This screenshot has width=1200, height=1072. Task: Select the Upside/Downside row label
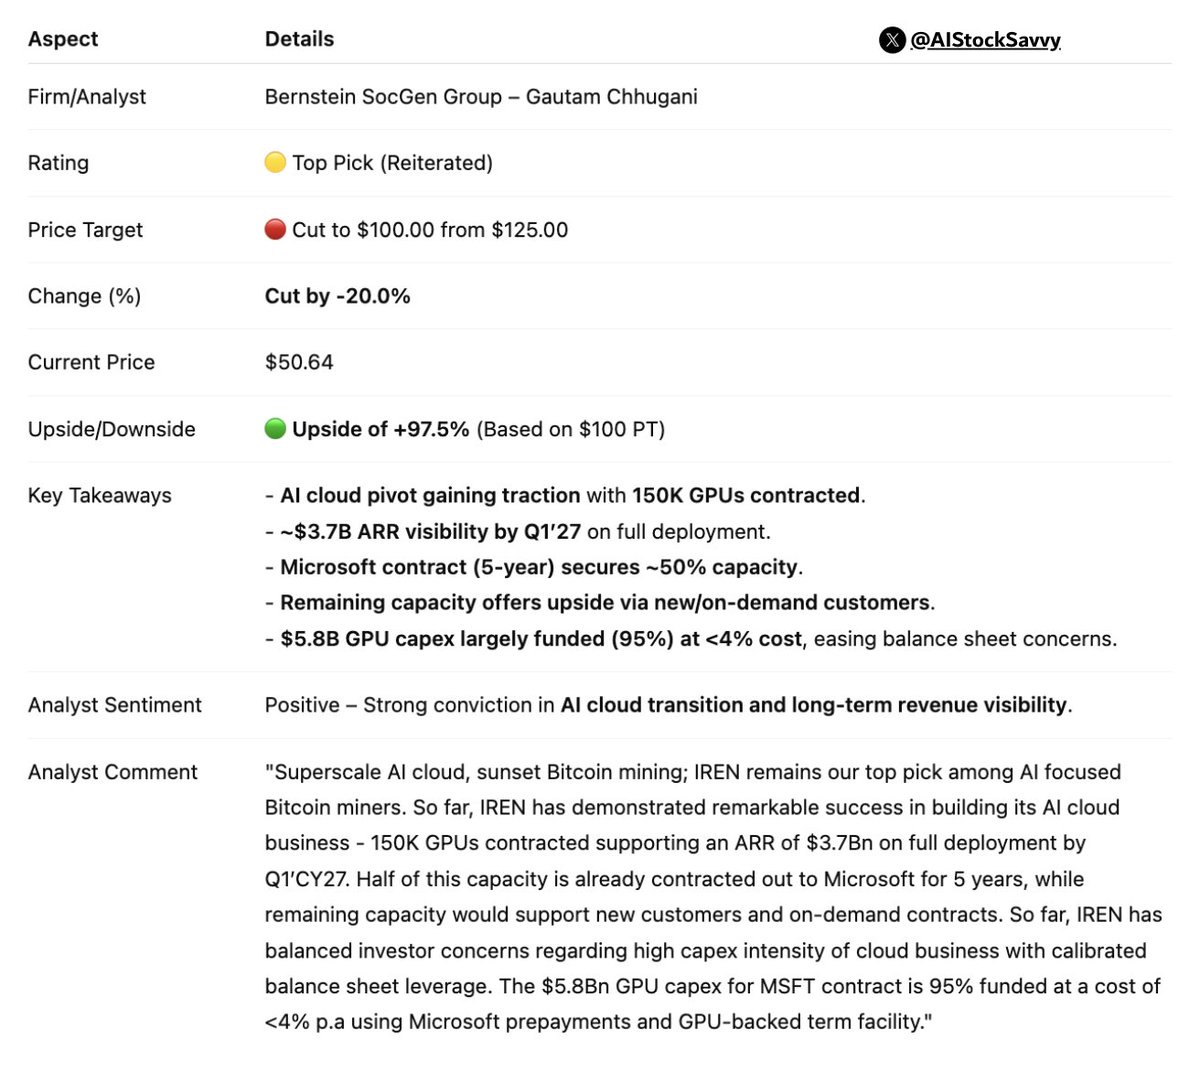tap(111, 429)
